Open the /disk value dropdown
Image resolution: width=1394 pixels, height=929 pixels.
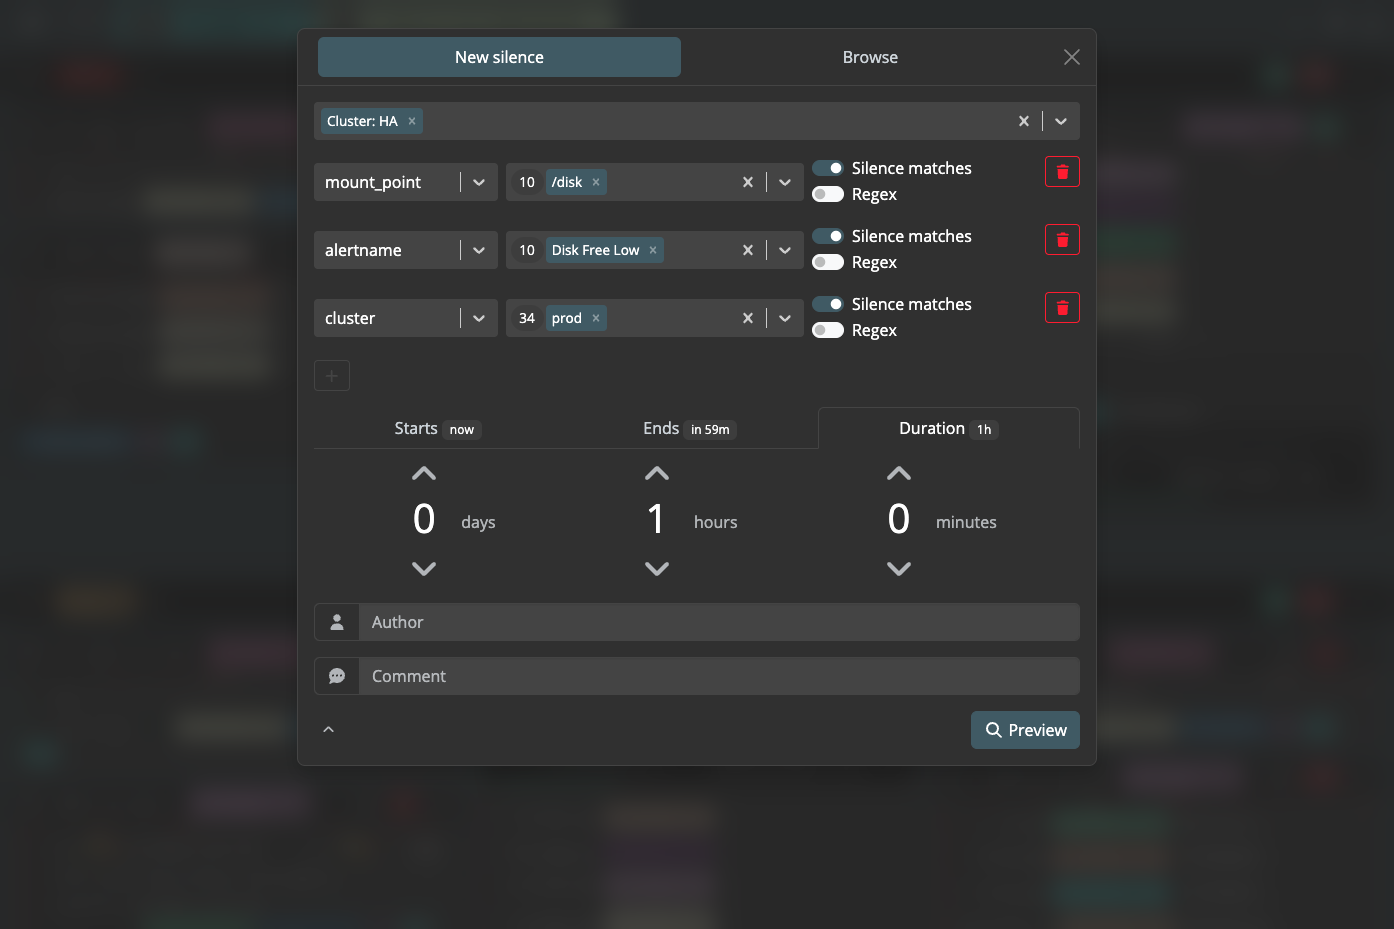coord(785,182)
